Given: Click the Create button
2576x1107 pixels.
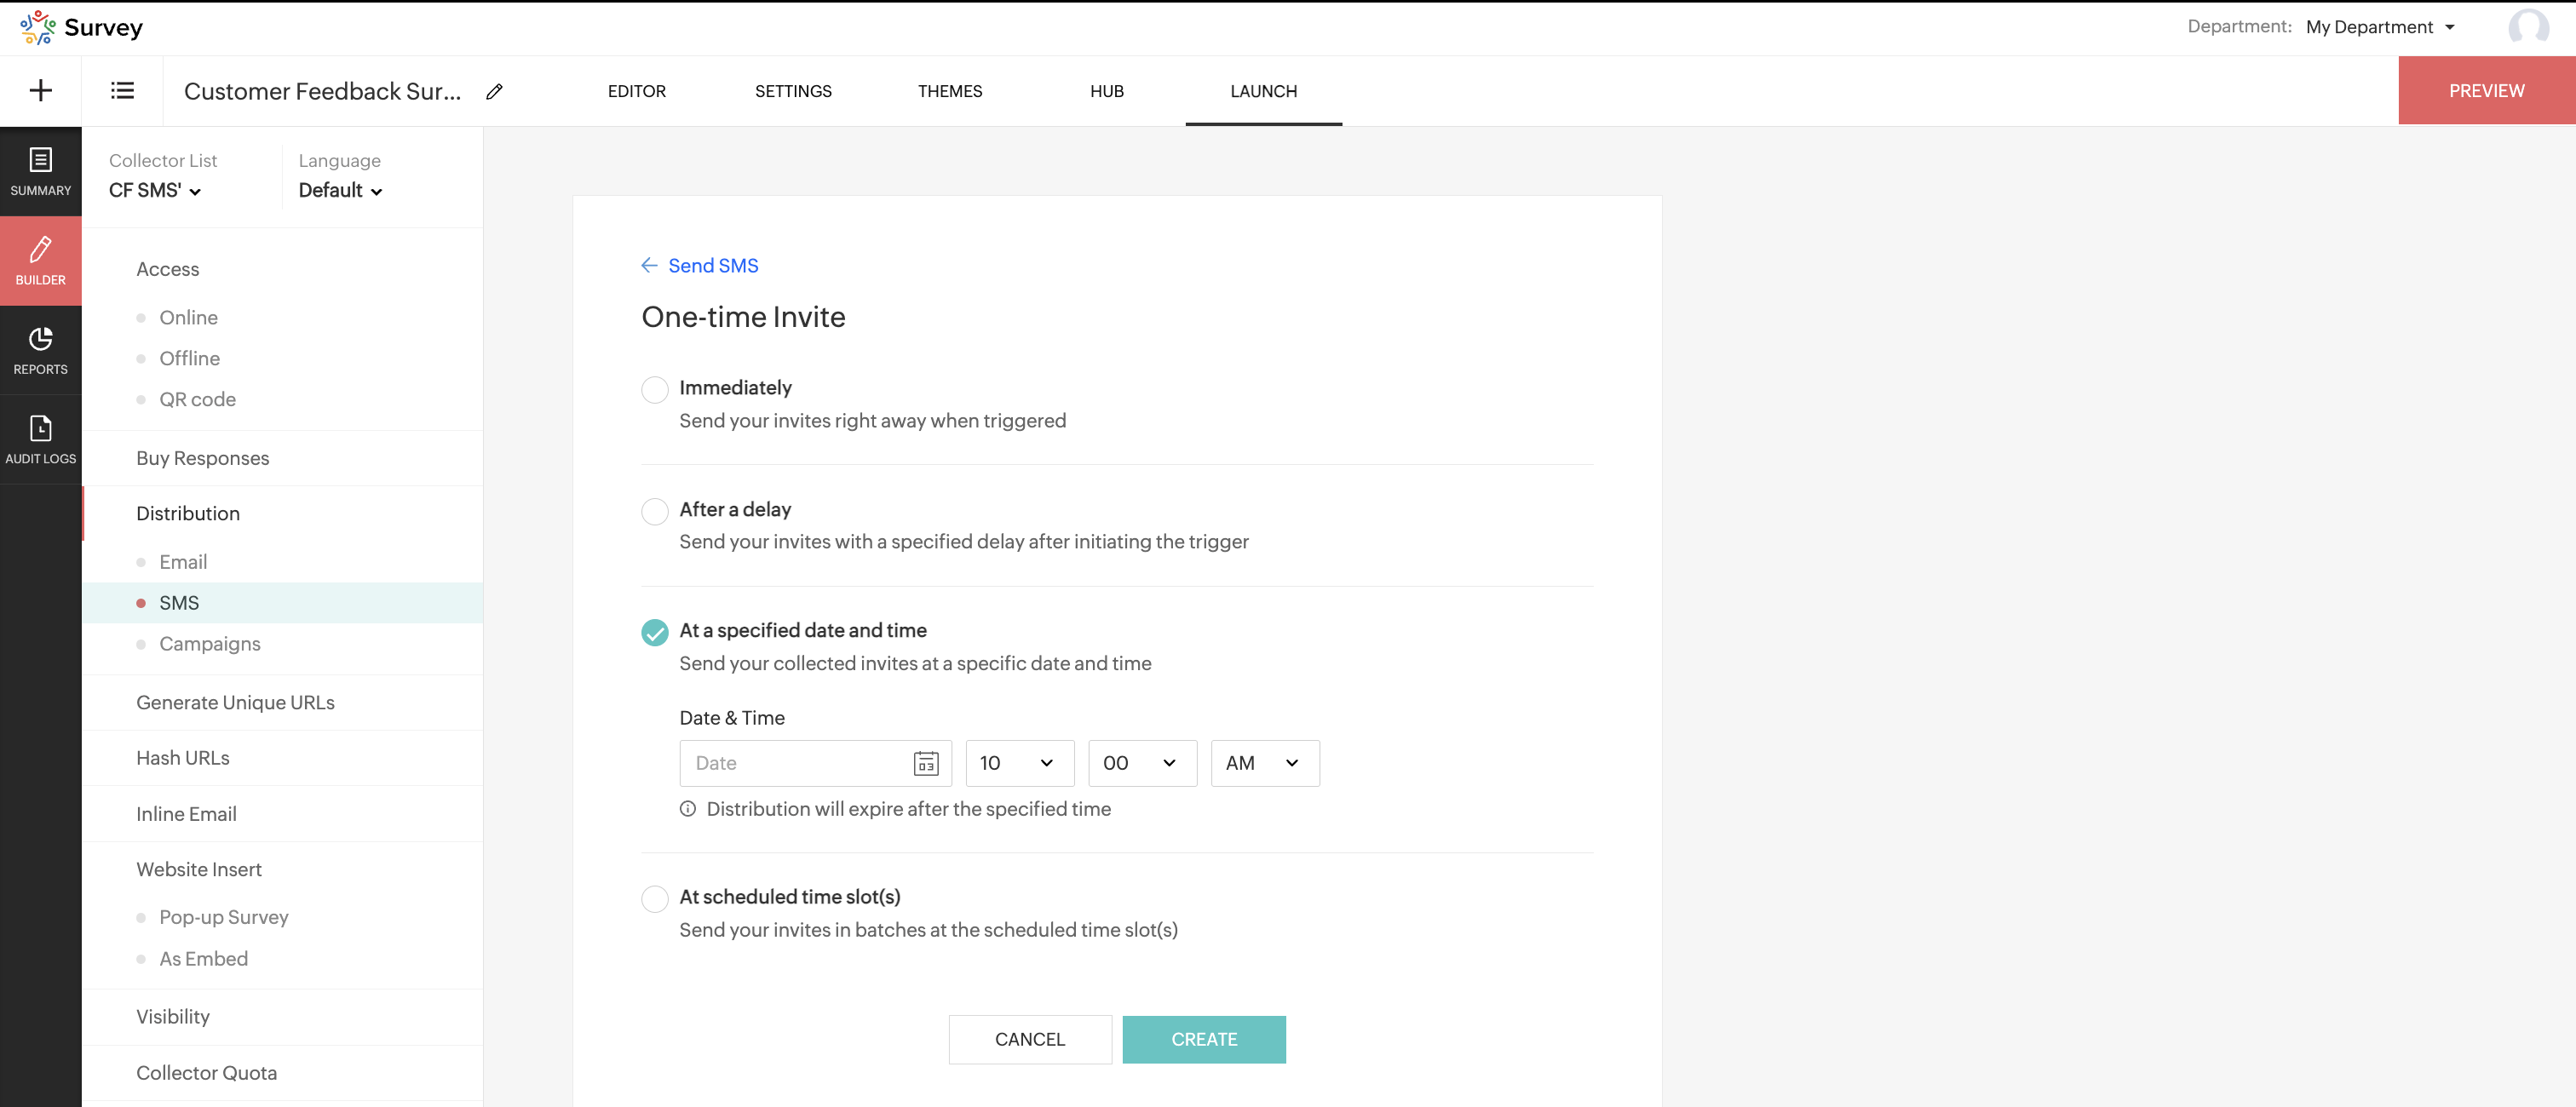Looking at the screenshot, I should (1203, 1039).
